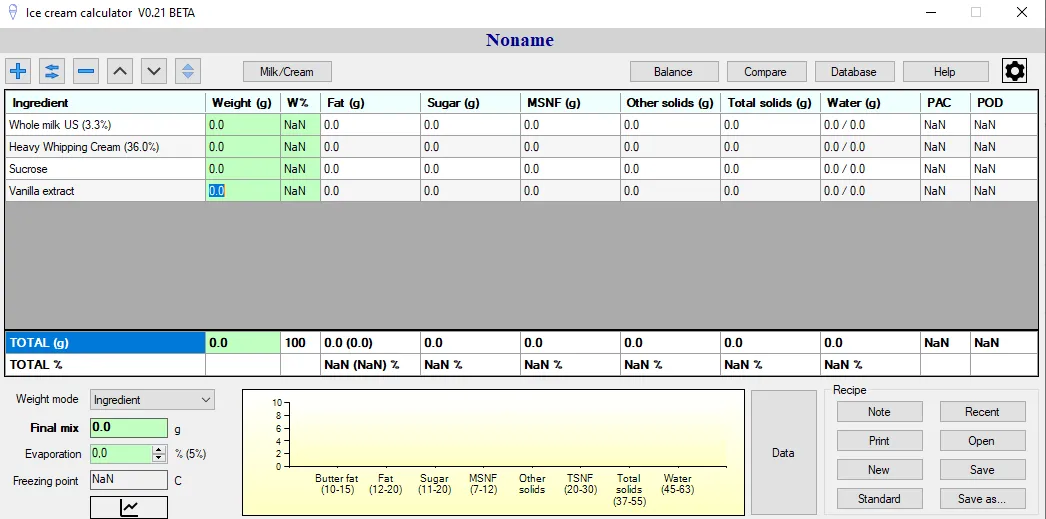This screenshot has width=1046, height=519.
Task: Click the W% column header
Action: pyautogui.click(x=300, y=103)
